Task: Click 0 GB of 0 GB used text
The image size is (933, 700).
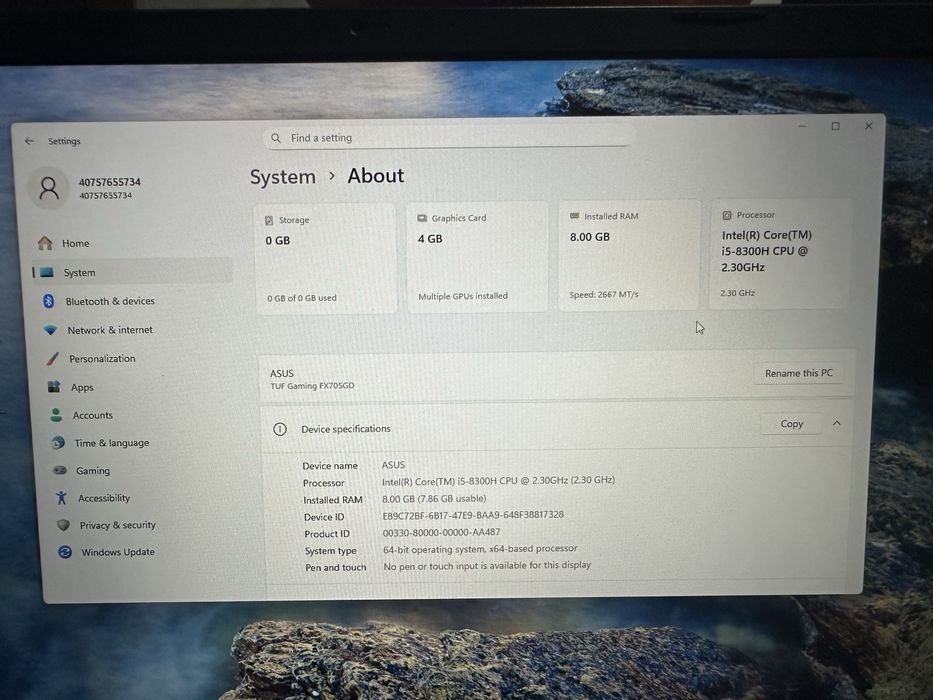Action: point(302,298)
